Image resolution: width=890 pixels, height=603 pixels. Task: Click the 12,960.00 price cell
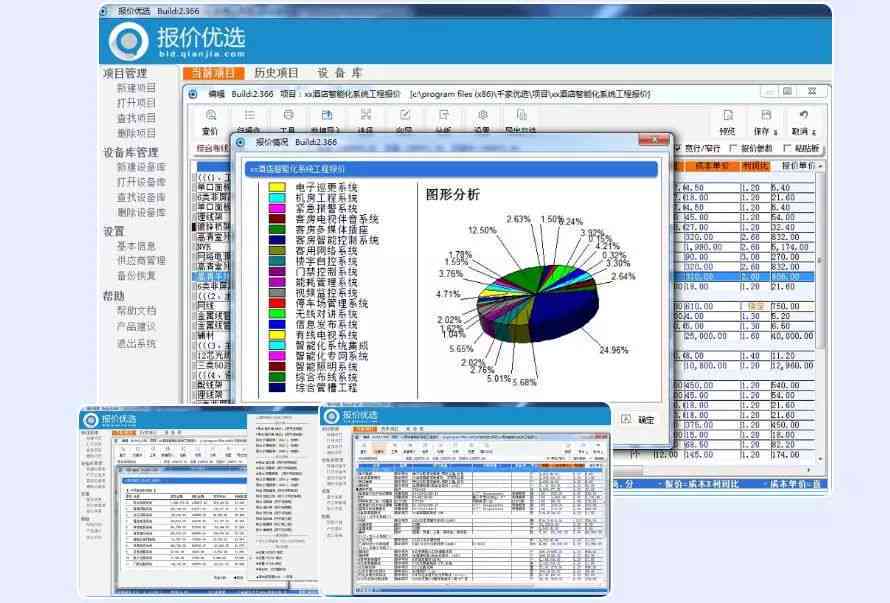(x=792, y=366)
